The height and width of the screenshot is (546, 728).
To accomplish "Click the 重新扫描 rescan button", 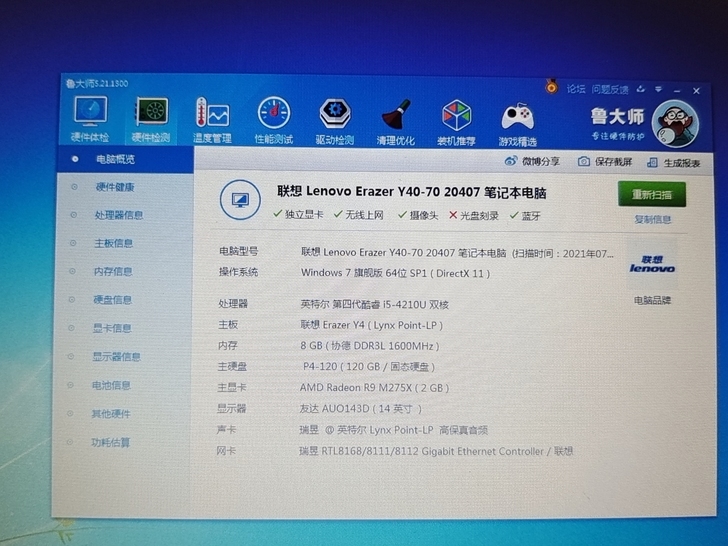I will (x=652, y=195).
